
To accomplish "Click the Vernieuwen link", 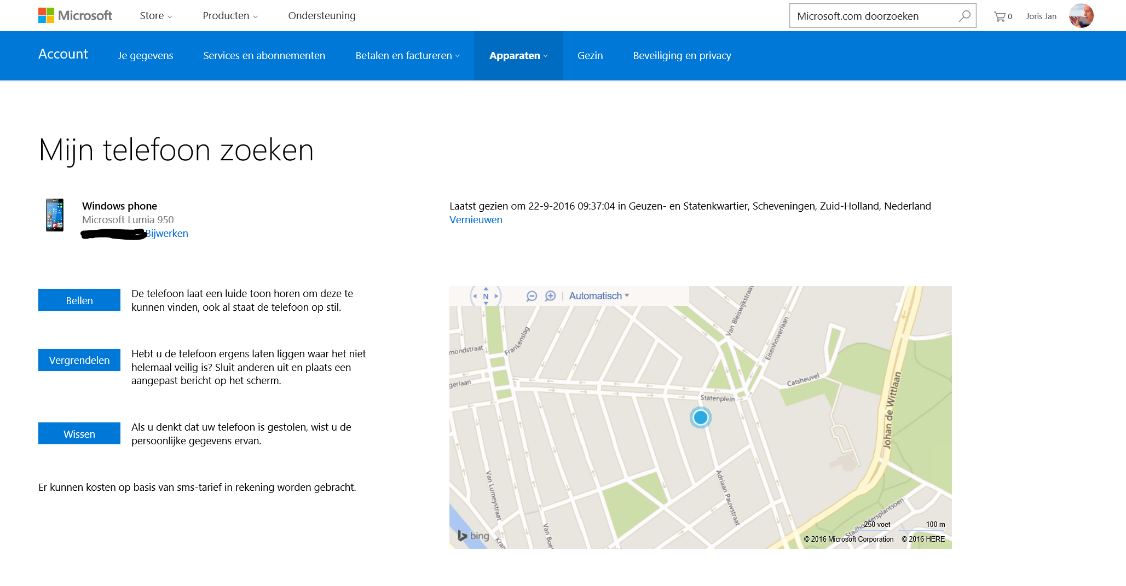I will coord(476,220).
